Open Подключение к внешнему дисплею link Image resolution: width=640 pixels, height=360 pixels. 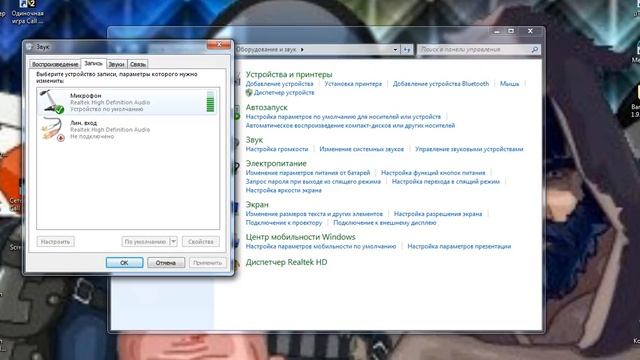pos(385,223)
